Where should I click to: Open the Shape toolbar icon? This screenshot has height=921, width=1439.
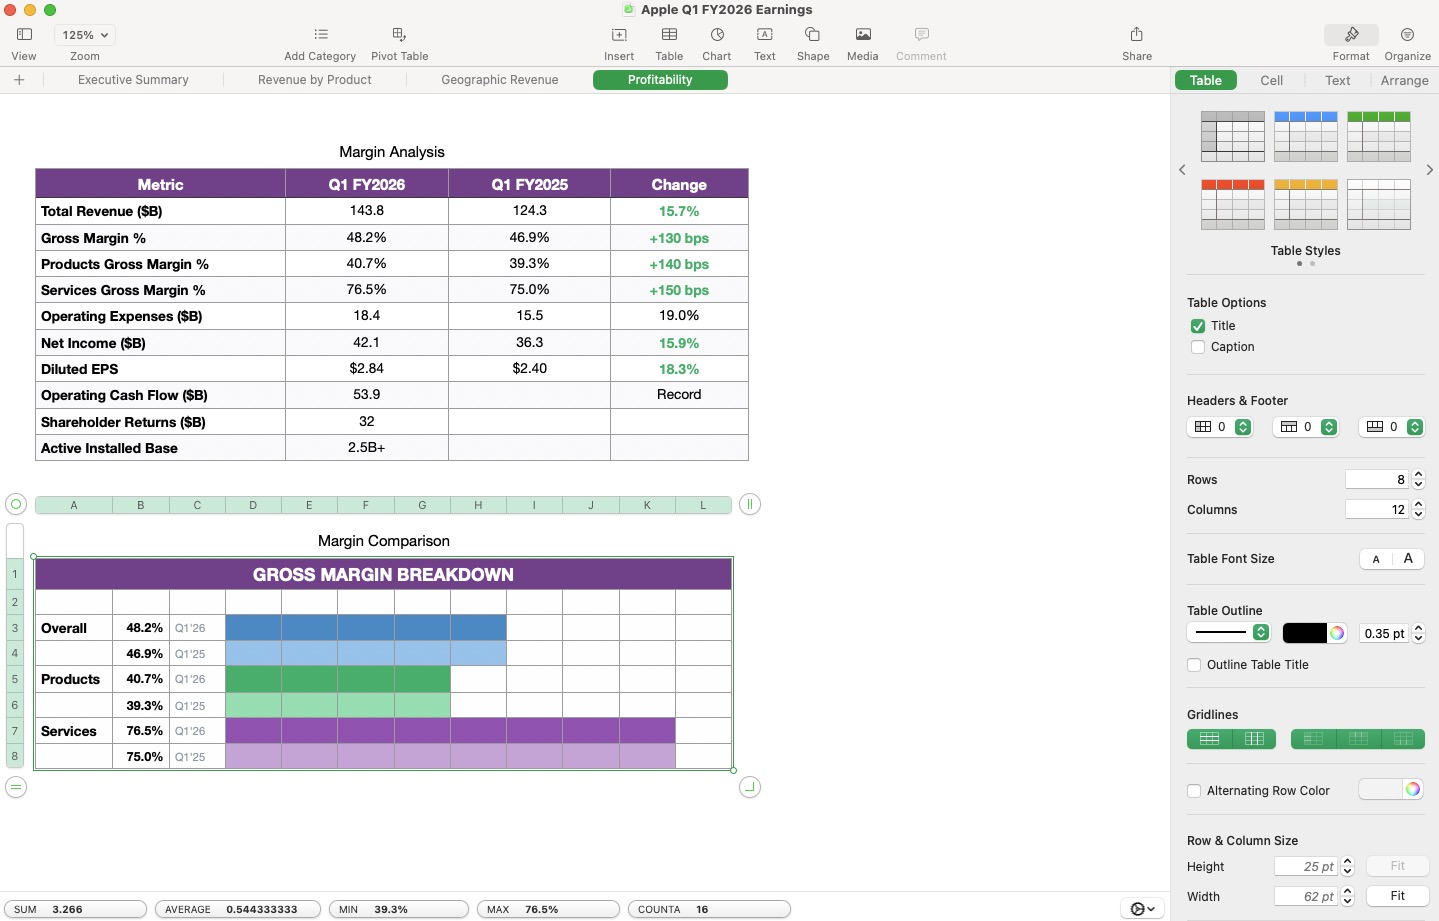(x=813, y=35)
